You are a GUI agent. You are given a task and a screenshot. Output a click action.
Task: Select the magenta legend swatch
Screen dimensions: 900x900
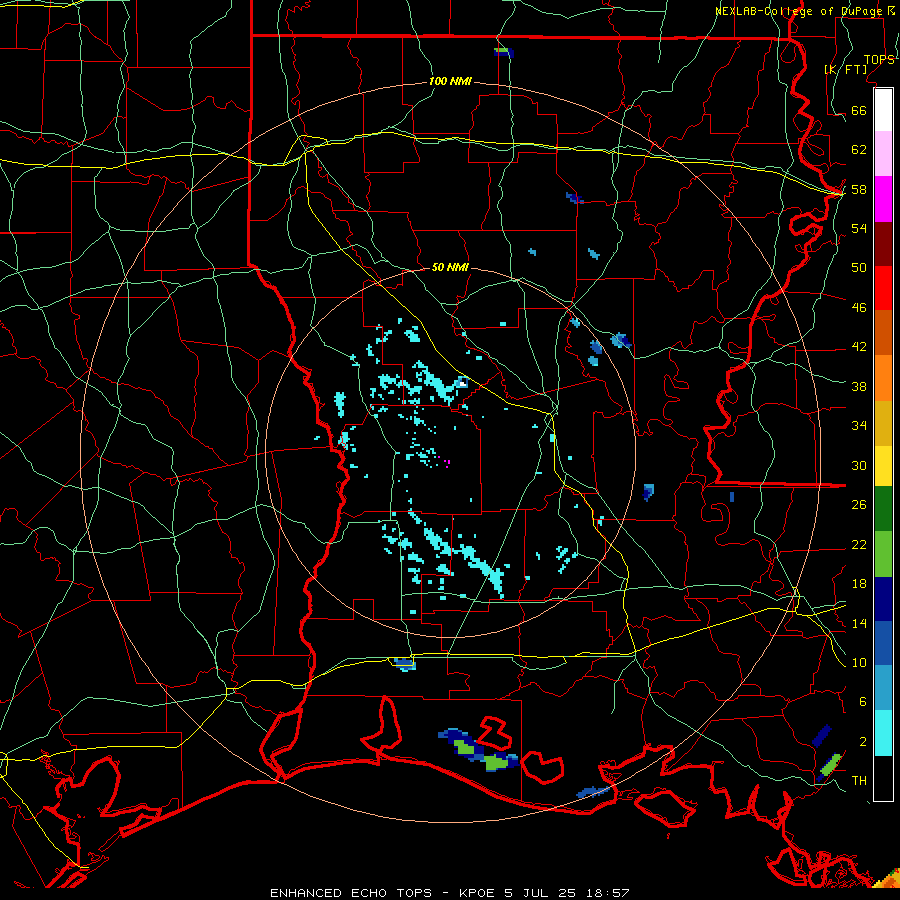883,199
